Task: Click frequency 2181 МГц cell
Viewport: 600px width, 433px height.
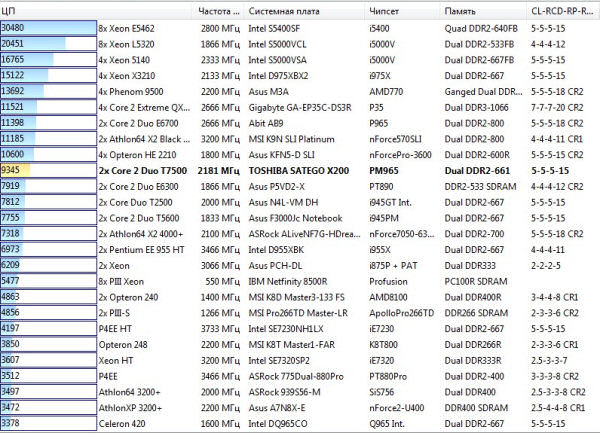Action: tap(218, 171)
